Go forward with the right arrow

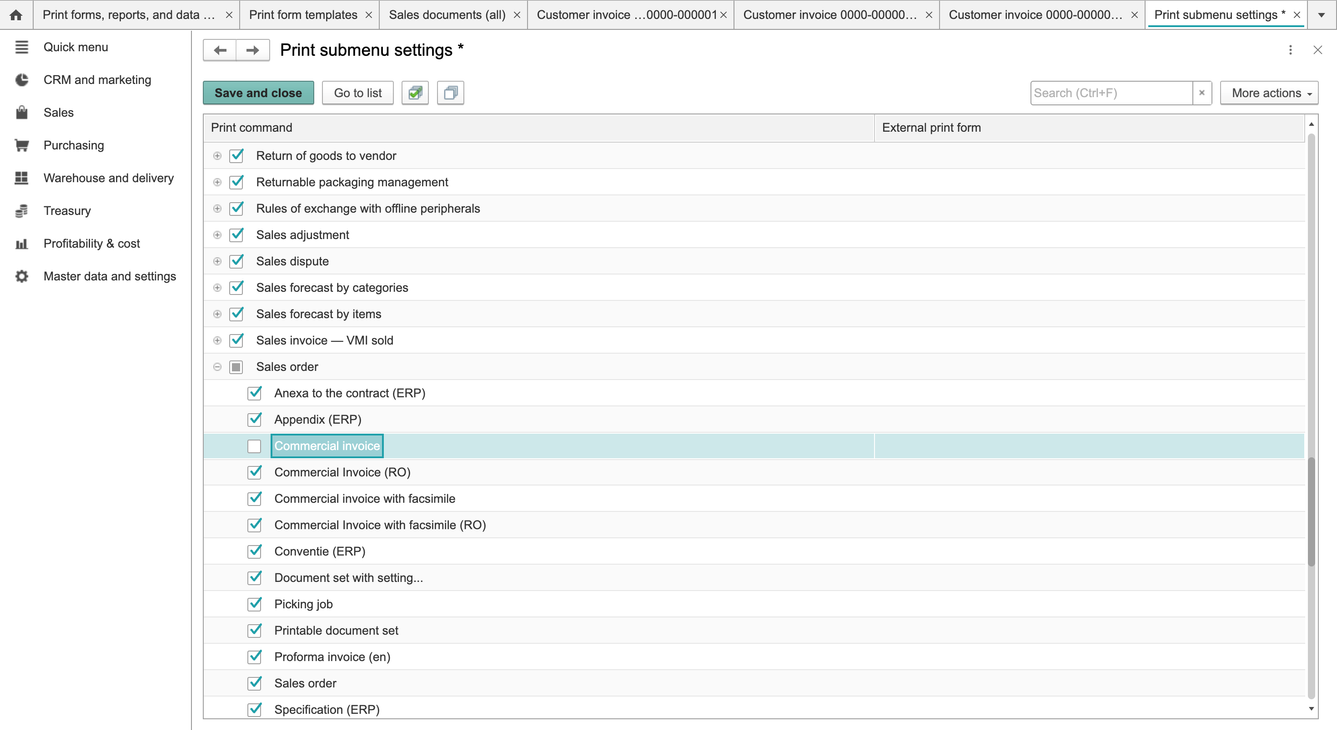(253, 50)
